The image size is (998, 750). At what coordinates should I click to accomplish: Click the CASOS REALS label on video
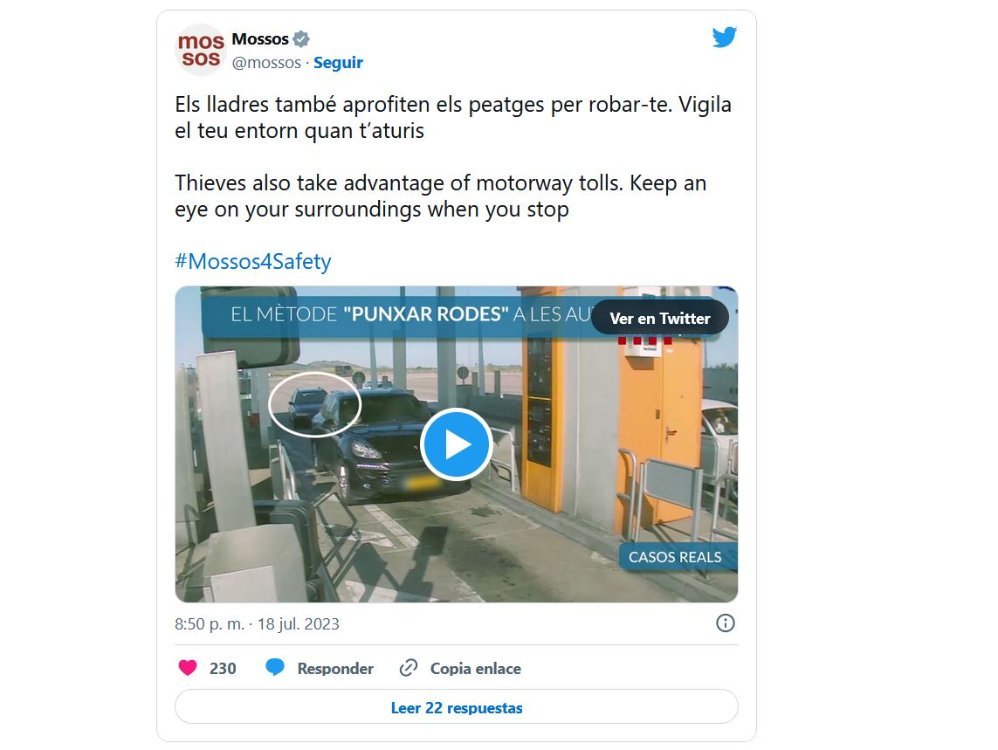(675, 557)
